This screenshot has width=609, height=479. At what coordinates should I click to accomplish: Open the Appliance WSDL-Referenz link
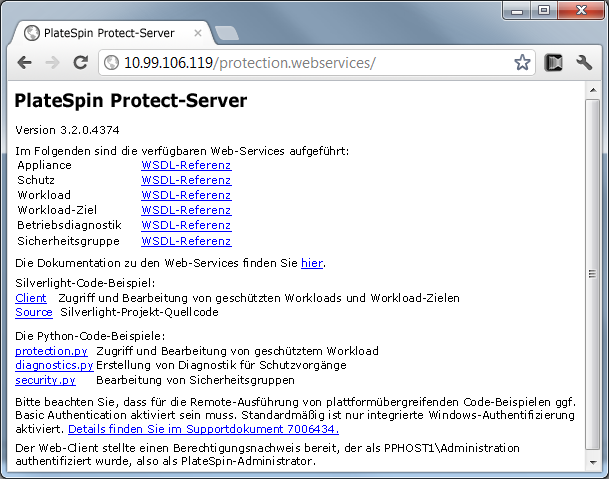pos(186,165)
